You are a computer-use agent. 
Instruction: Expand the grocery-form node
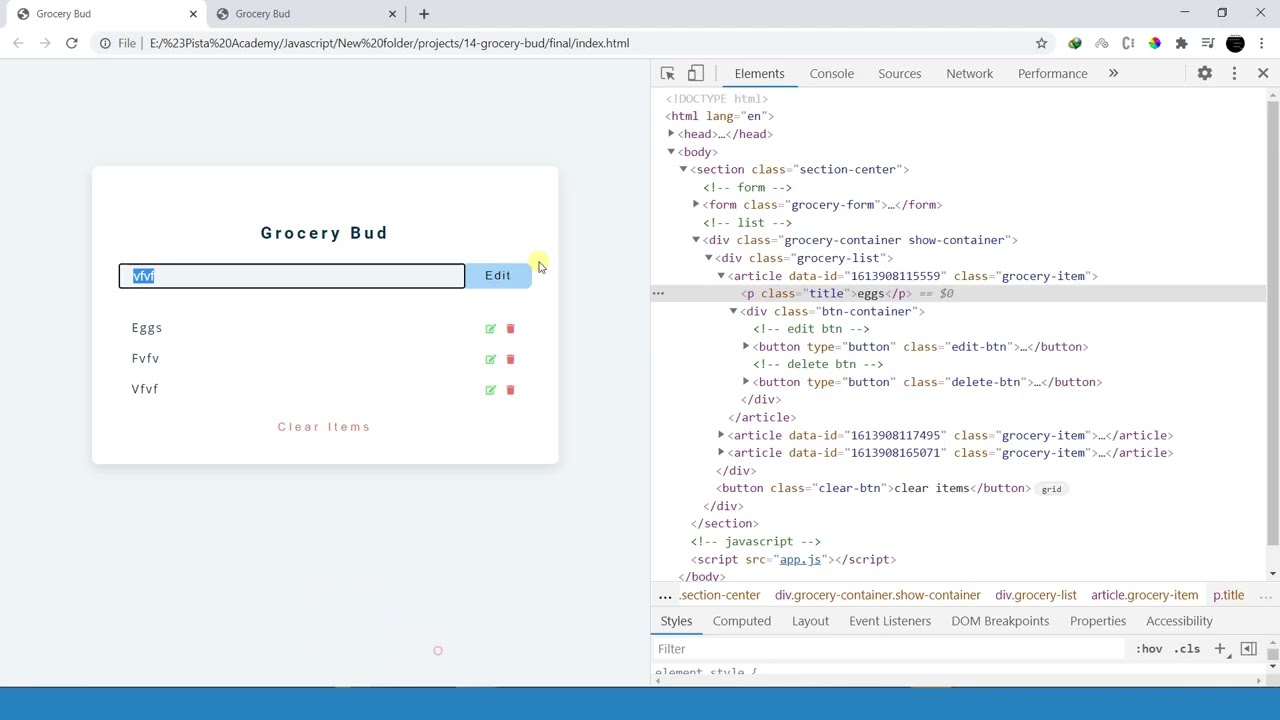click(x=696, y=205)
